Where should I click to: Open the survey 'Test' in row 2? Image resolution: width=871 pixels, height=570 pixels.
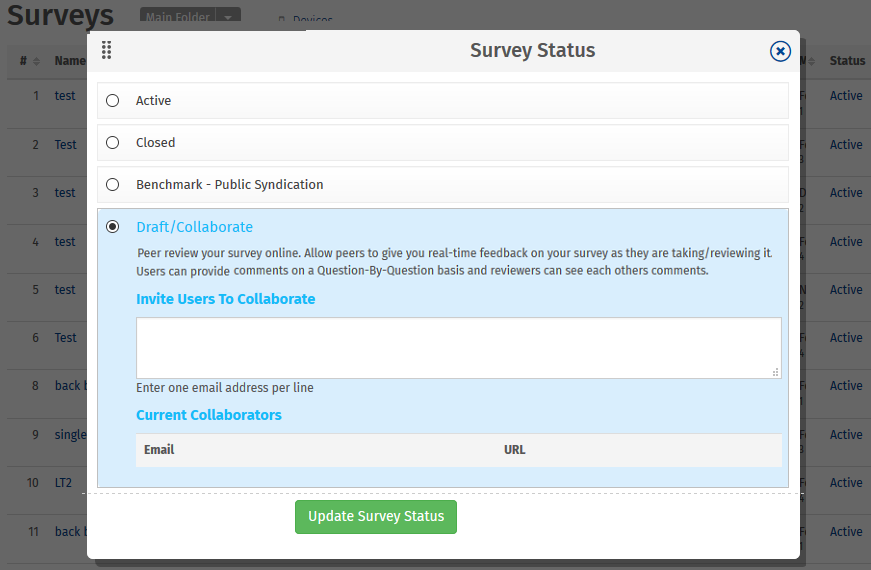(x=66, y=144)
